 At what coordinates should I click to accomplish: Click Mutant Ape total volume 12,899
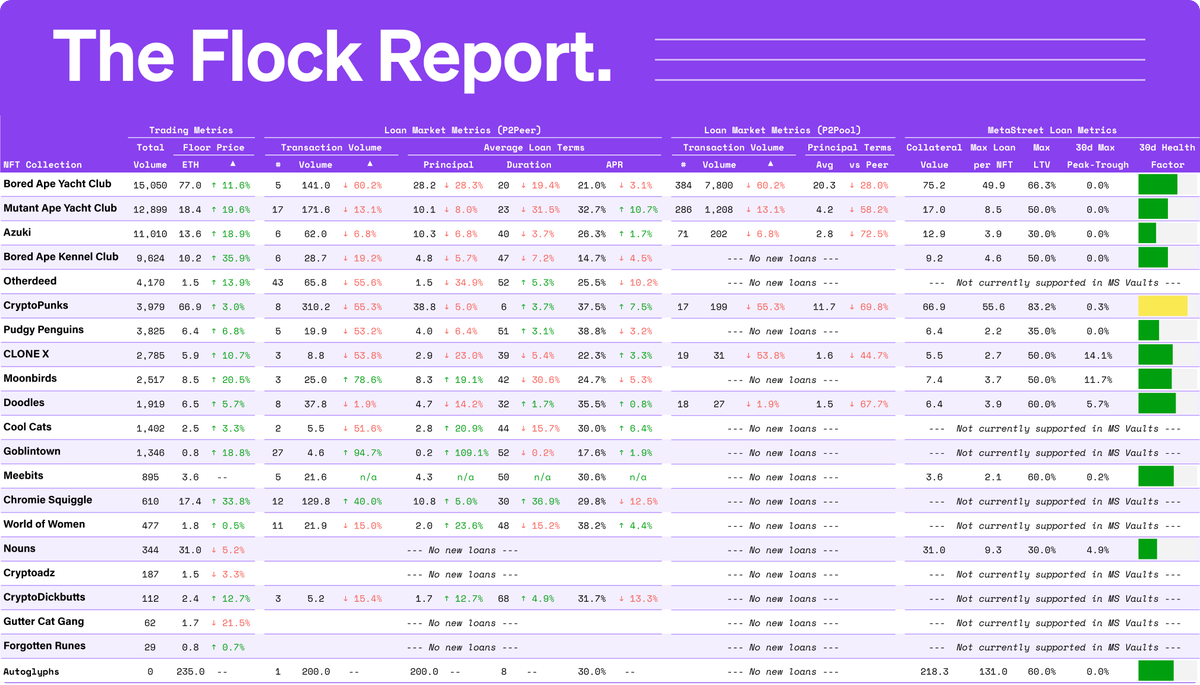[150, 209]
